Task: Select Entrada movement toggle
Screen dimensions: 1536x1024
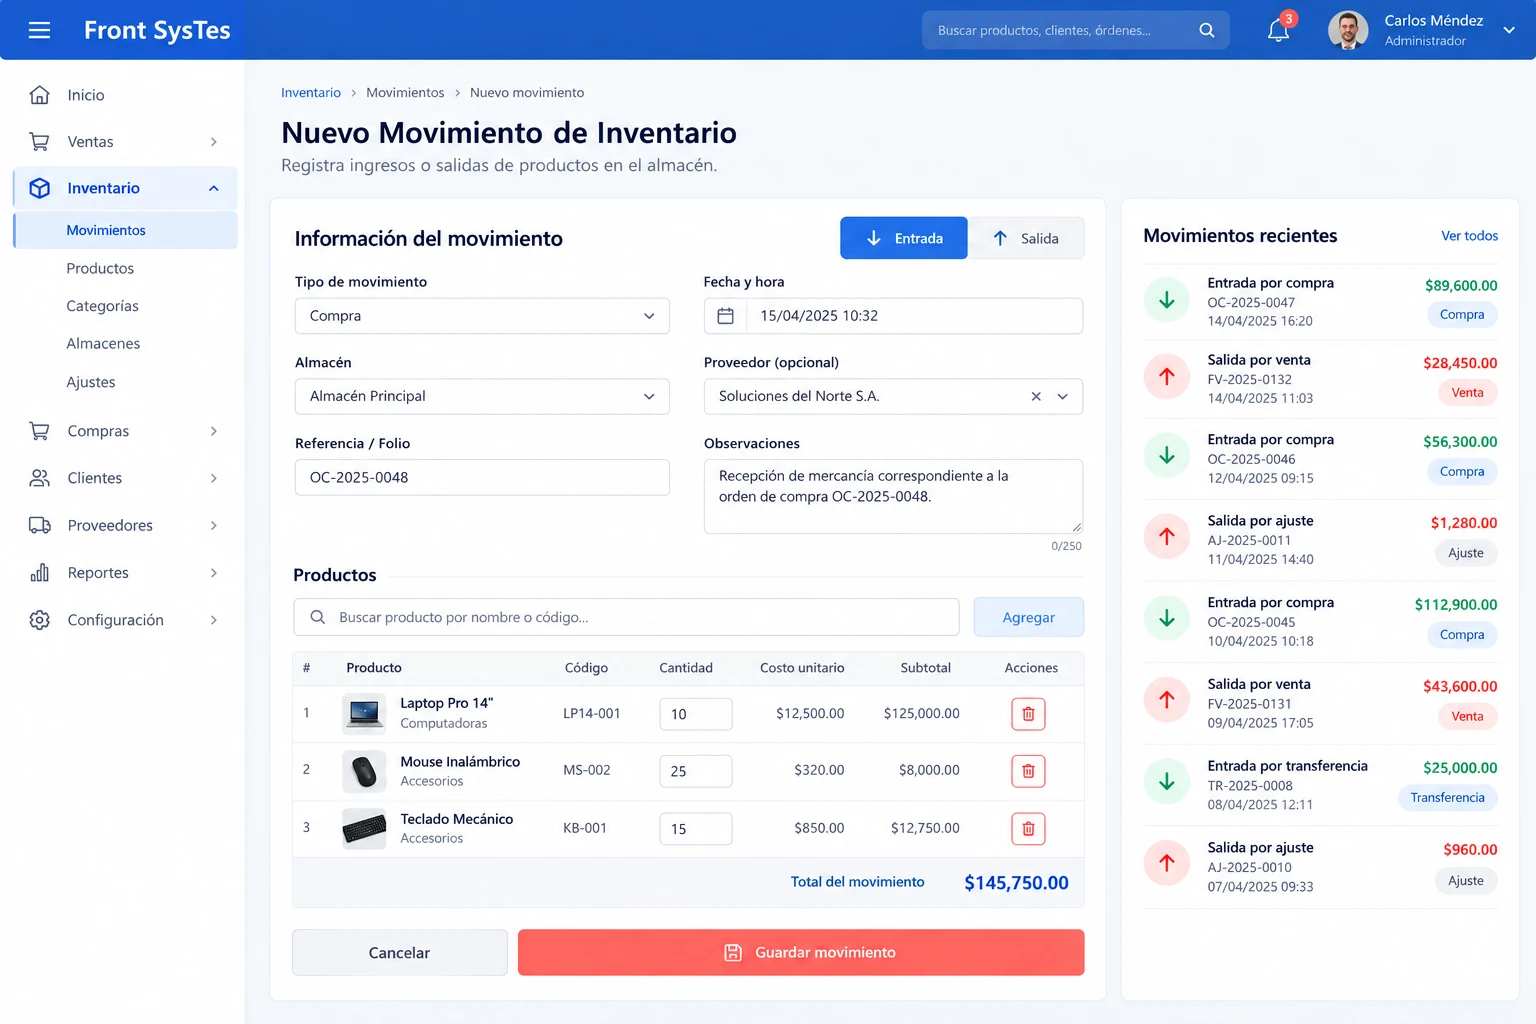Action: tap(904, 238)
